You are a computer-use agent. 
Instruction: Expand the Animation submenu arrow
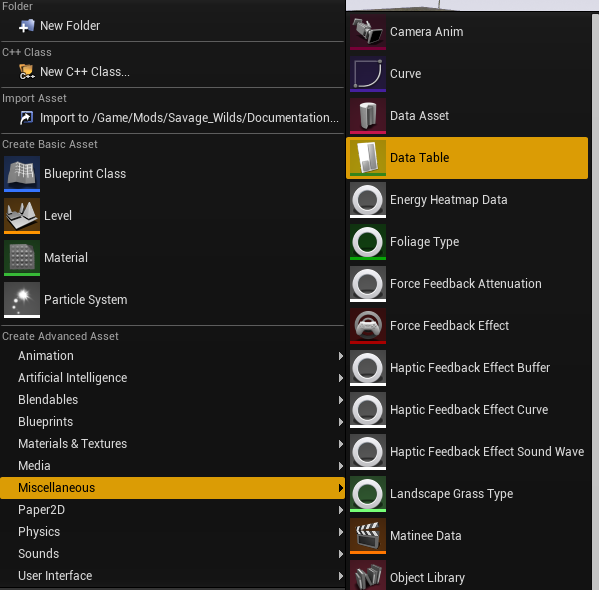[340, 356]
